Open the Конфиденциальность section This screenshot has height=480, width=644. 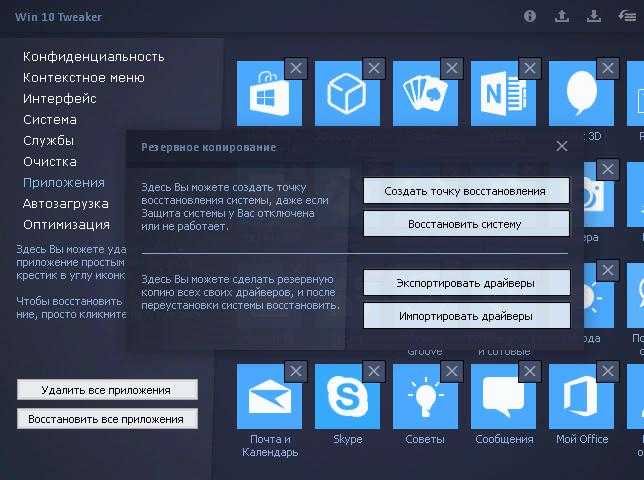point(94,57)
